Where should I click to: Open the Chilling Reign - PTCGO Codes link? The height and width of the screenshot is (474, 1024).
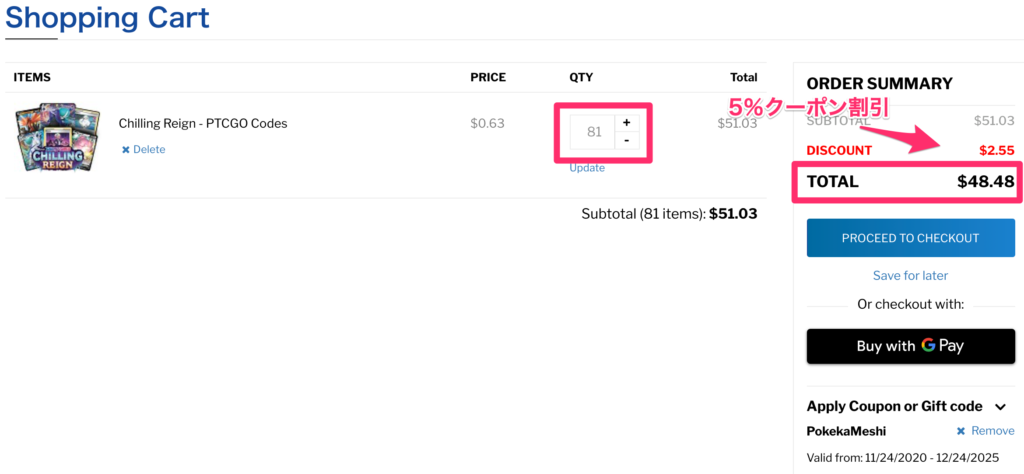(x=203, y=124)
